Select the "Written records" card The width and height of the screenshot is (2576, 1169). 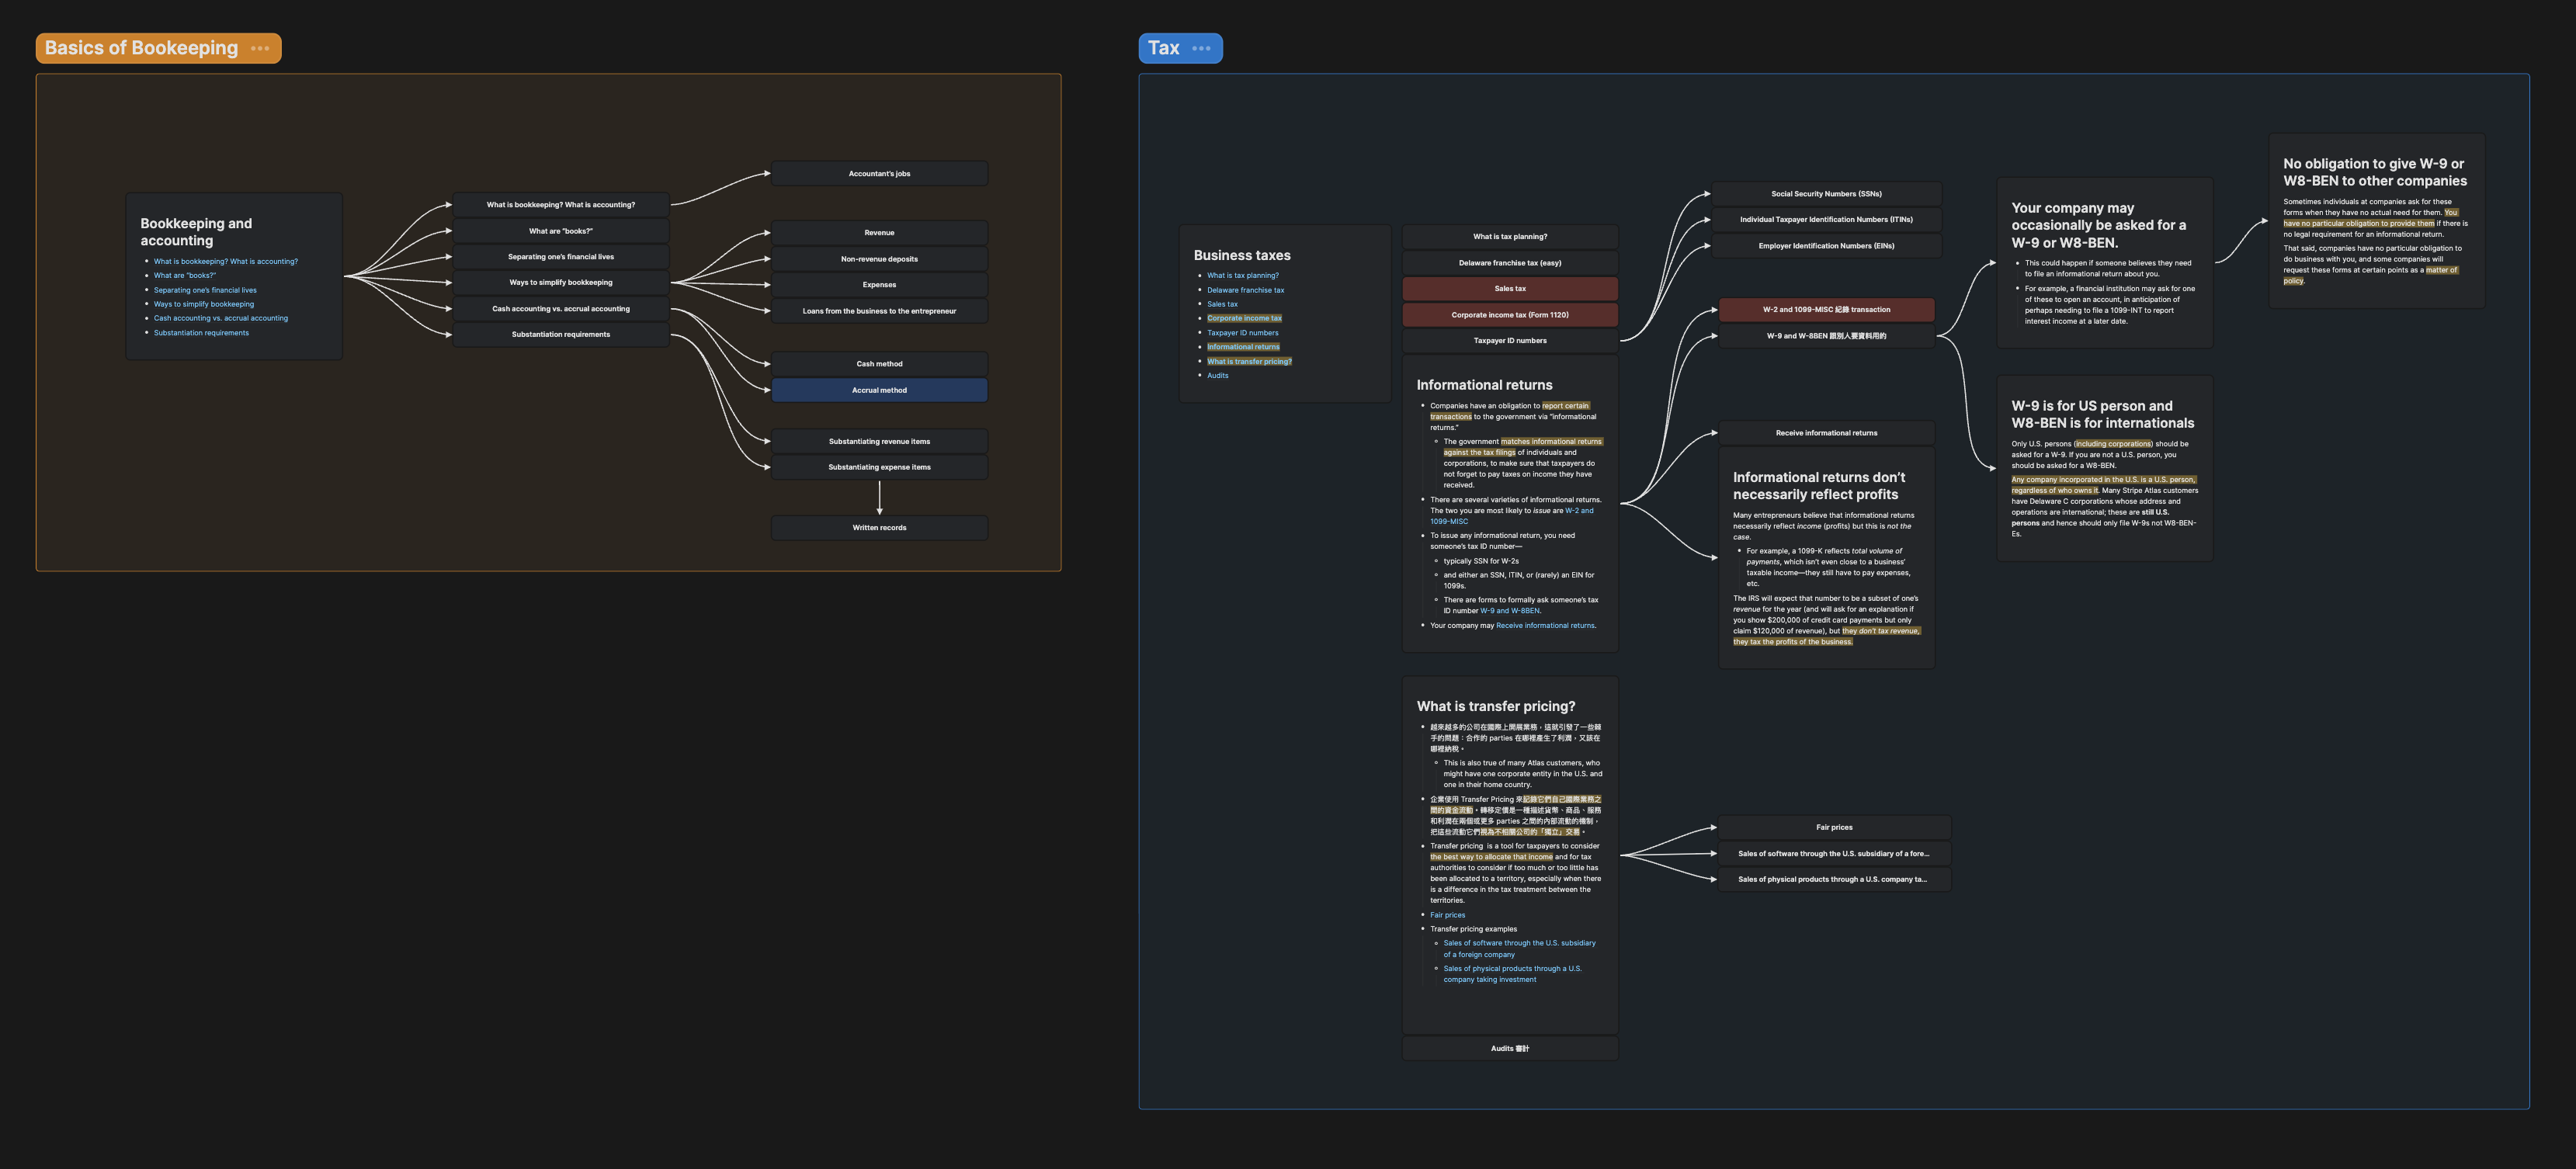click(x=879, y=528)
